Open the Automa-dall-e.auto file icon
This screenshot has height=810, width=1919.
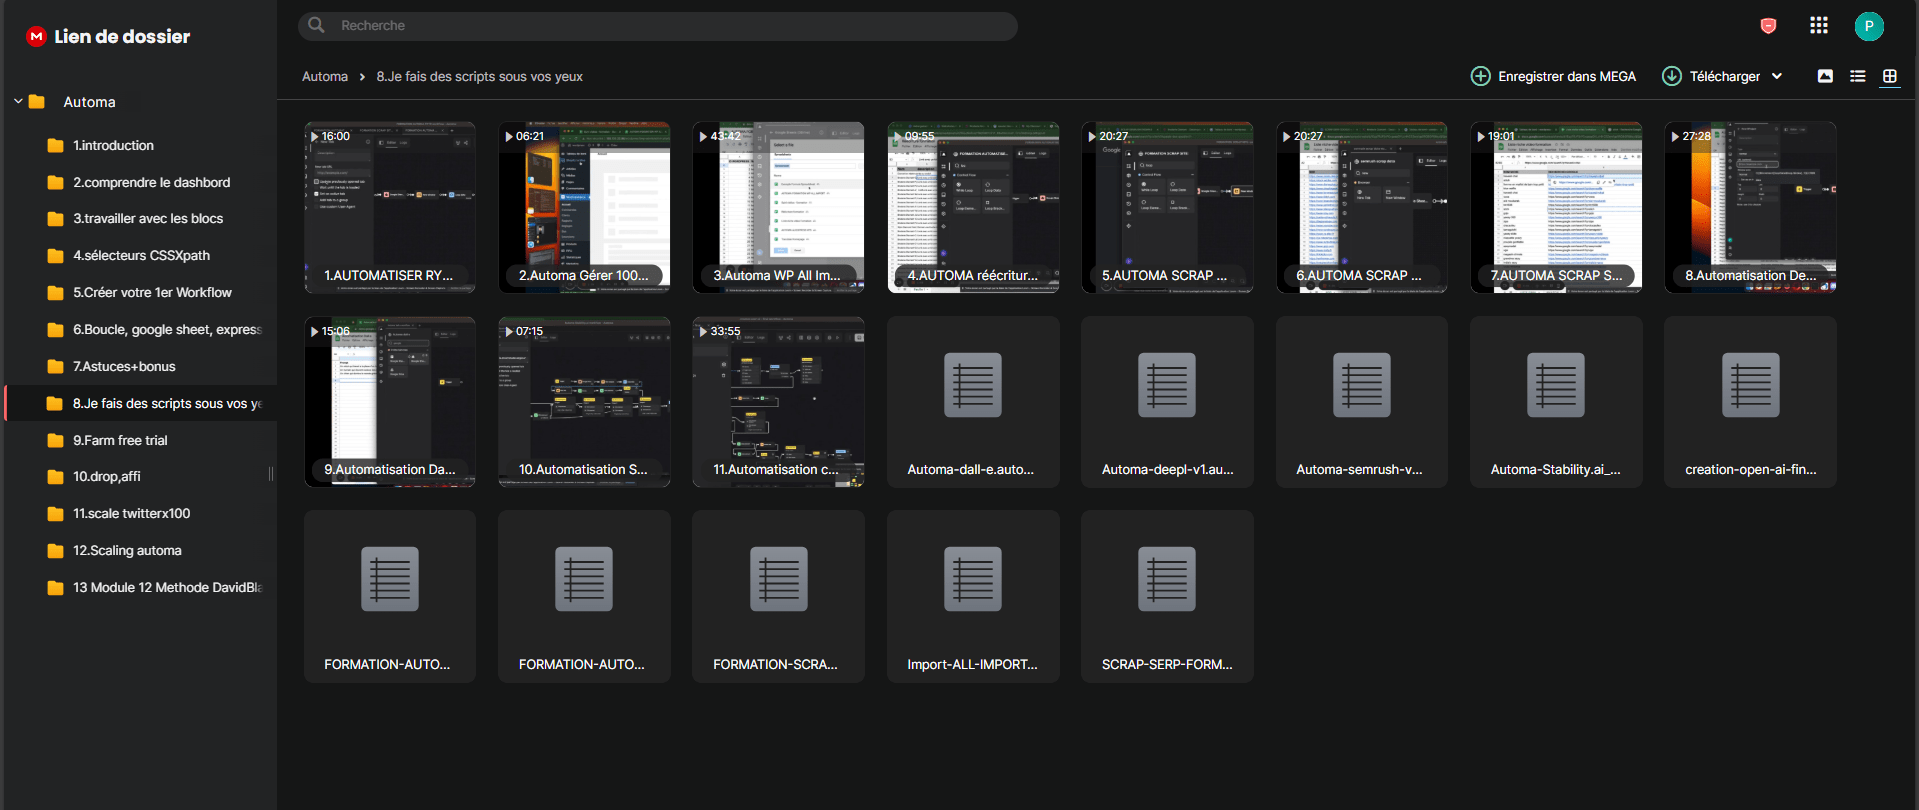[x=972, y=385]
